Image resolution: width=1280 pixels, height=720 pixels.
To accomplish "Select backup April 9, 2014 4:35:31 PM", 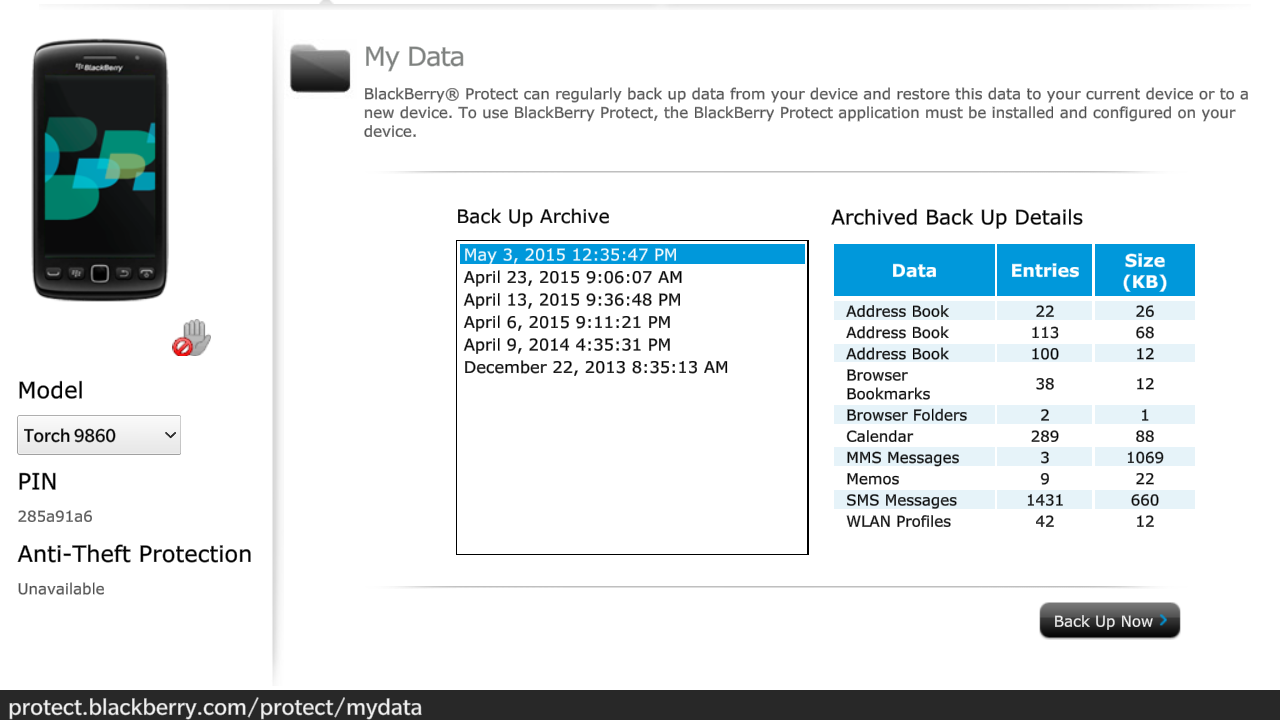I will pyautogui.click(x=632, y=345).
